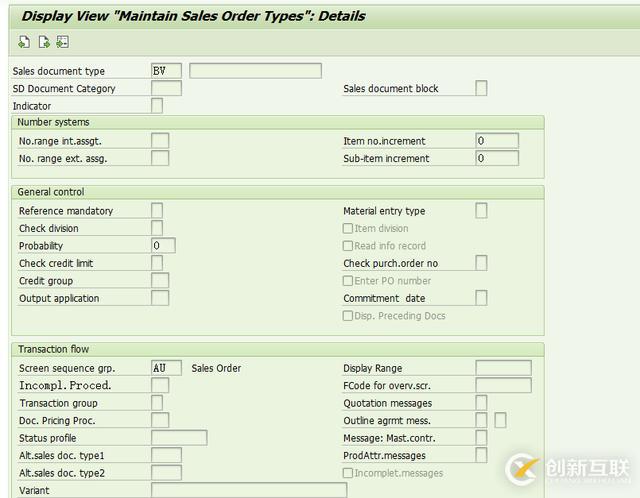The image size is (640, 498).
Task: Click the Sales document type field
Action: (x=166, y=71)
